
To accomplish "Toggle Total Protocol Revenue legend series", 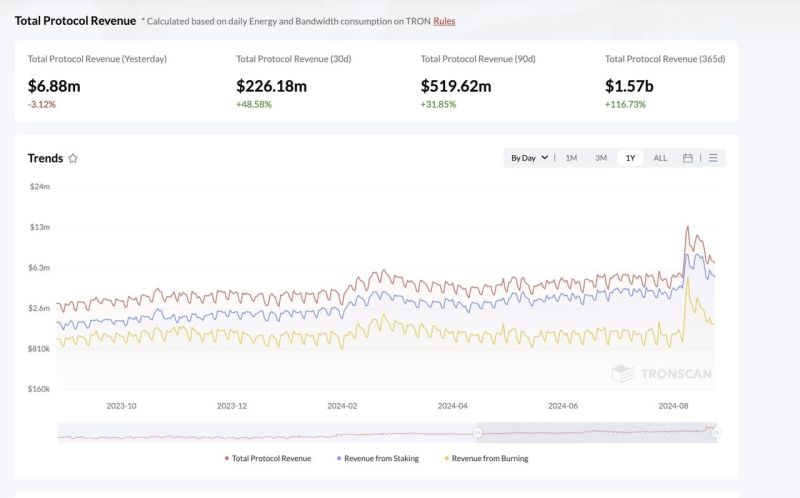I will pyautogui.click(x=268, y=458).
